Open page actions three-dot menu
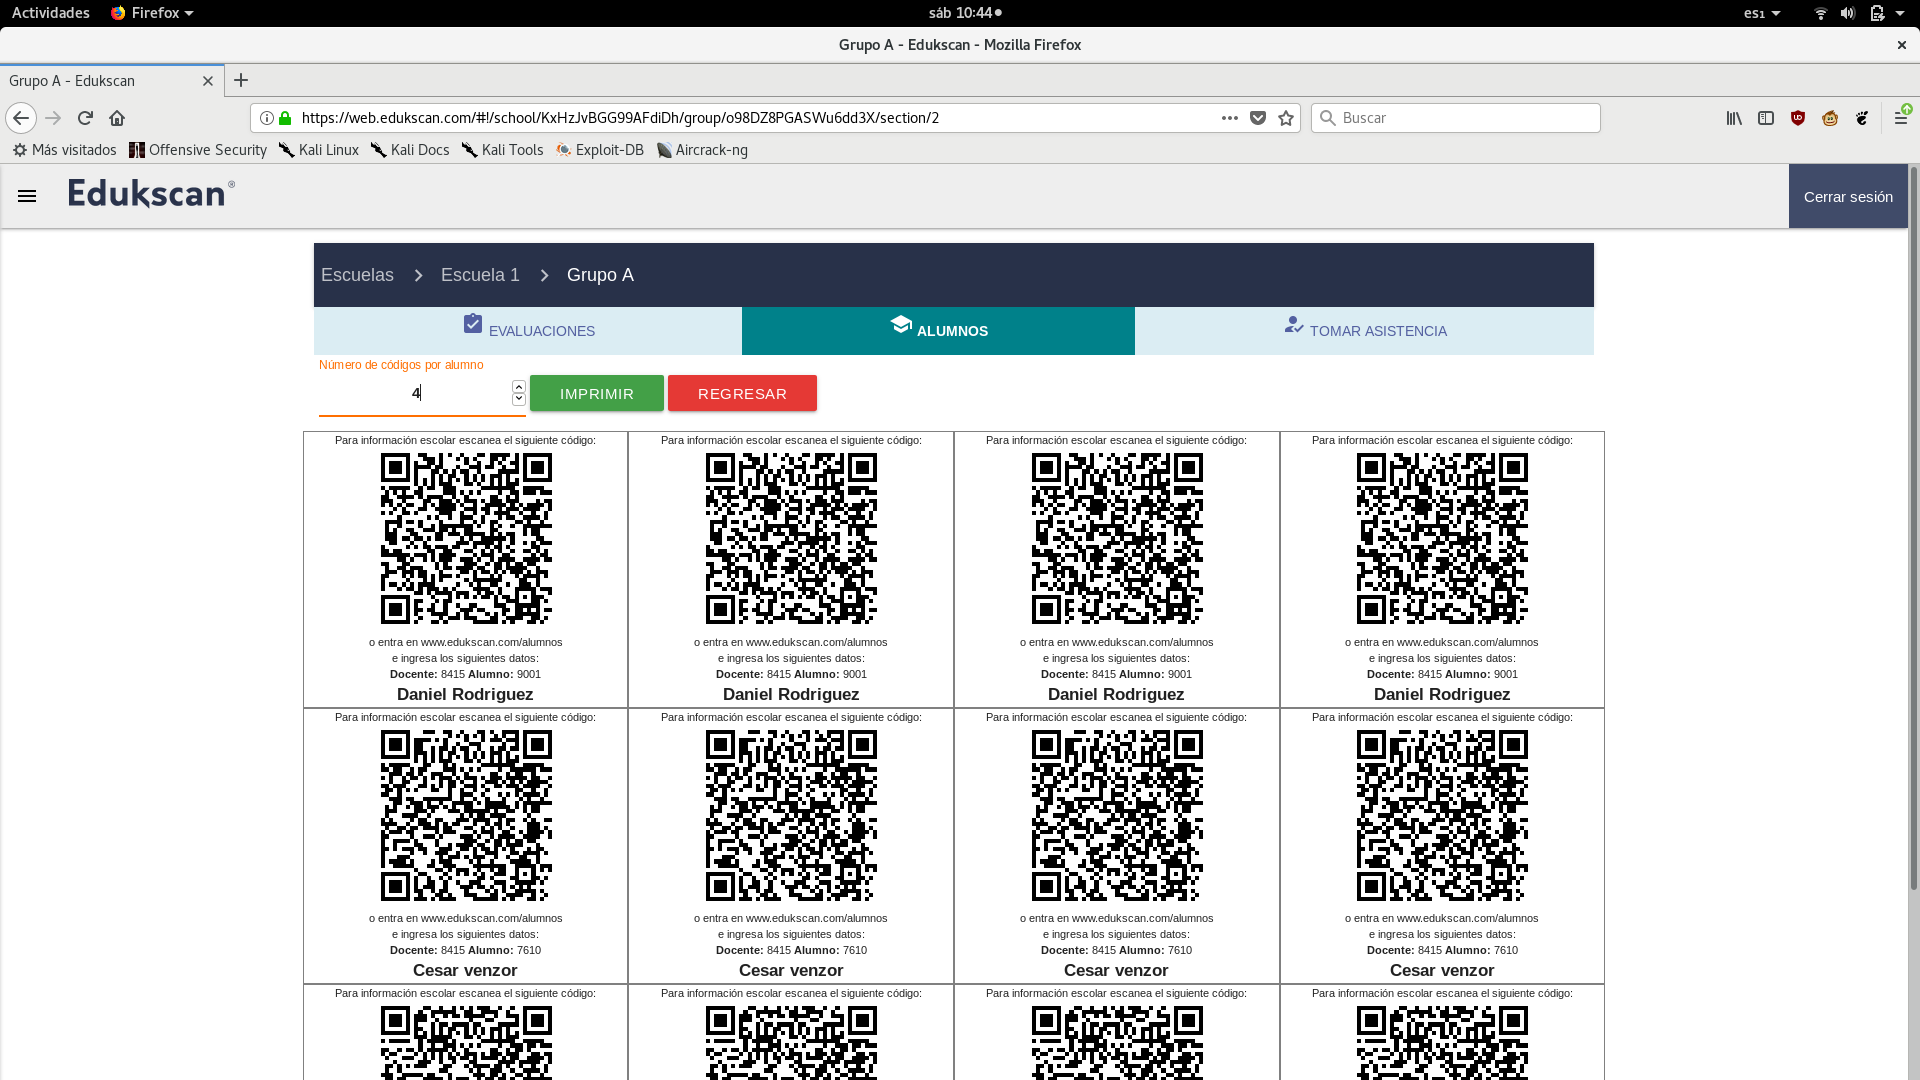Viewport: 1920px width, 1080px height. pos(1230,118)
